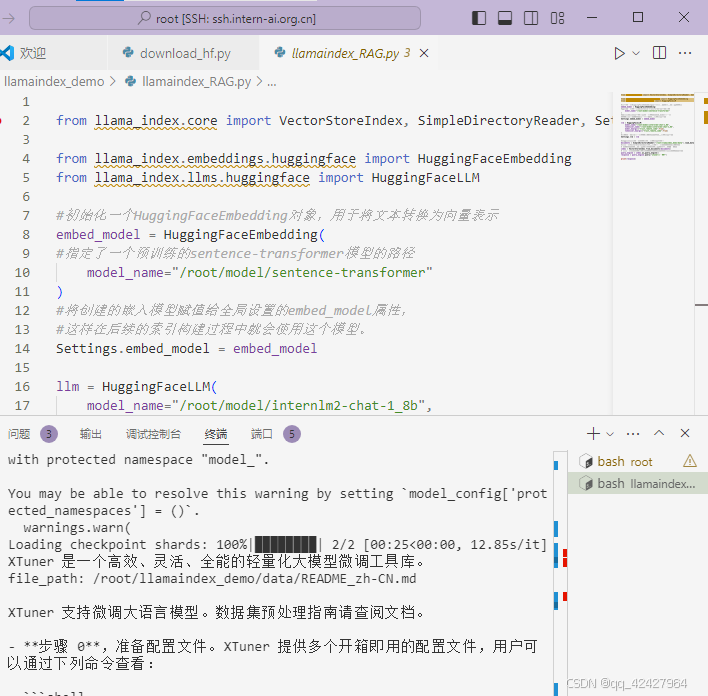This screenshot has height=696, width=708.
Task: Switch to the download_hf.py tab
Action: click(x=185, y=53)
